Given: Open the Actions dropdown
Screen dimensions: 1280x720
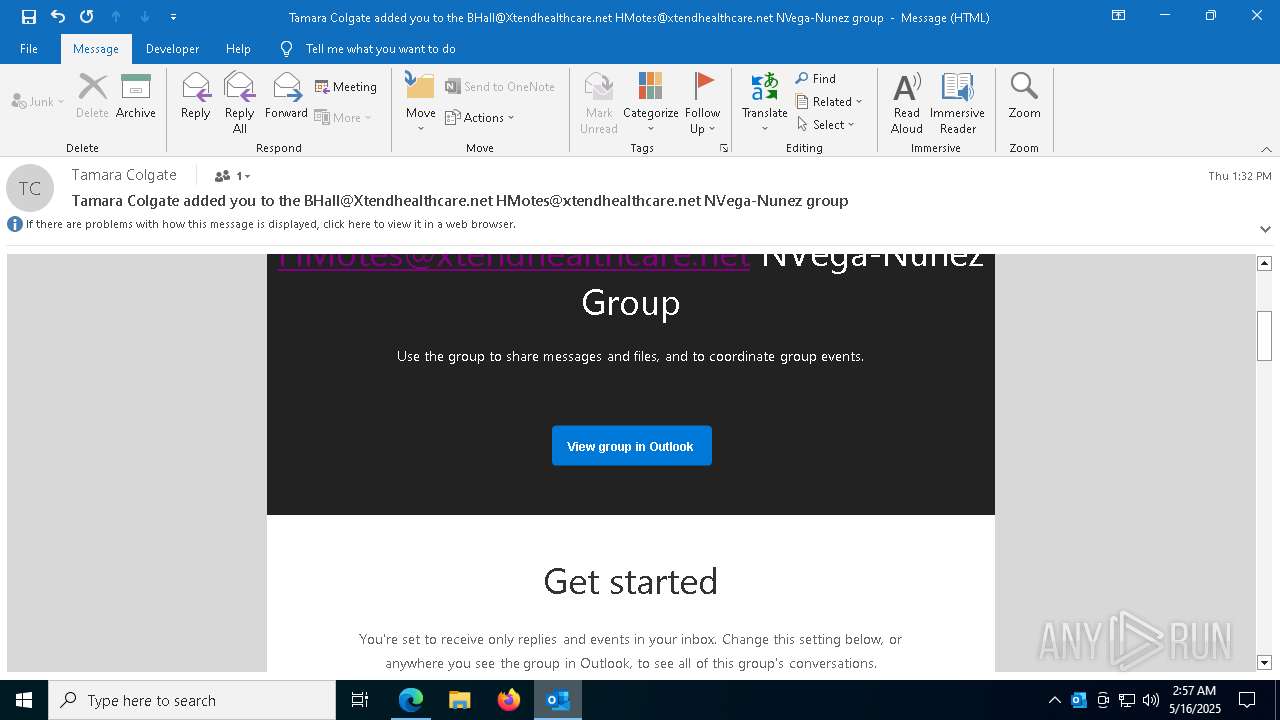Looking at the screenshot, I should point(480,117).
